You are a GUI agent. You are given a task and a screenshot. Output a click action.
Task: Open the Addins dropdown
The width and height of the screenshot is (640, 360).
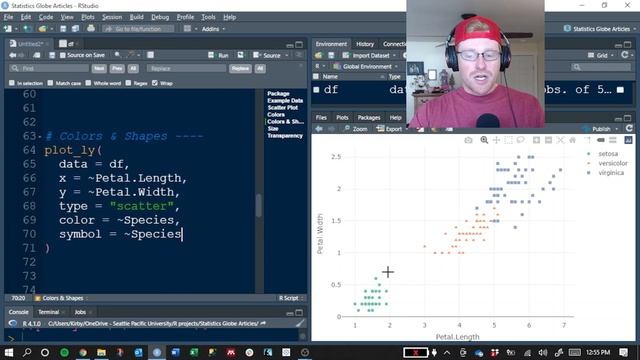point(213,29)
